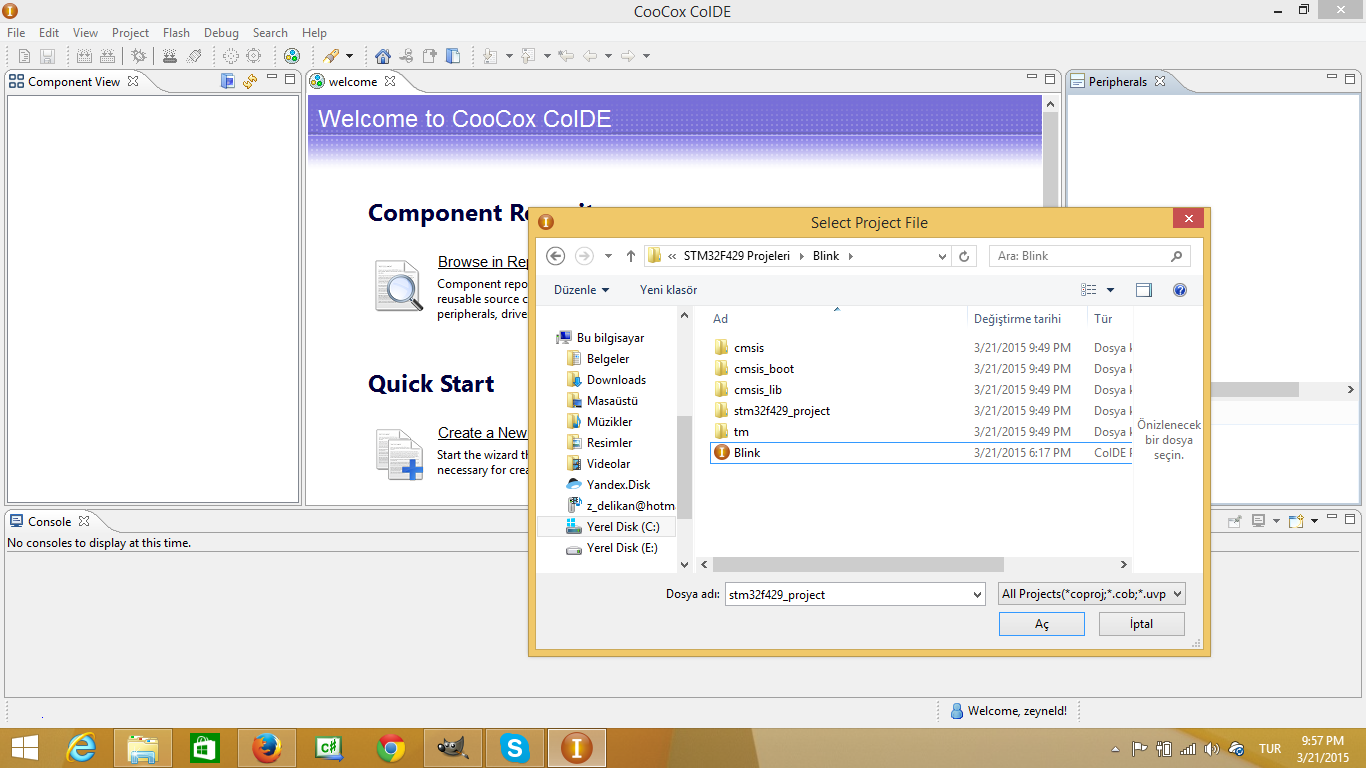
Task: Click the Next Annotation toolbar icon
Action: pos(490,56)
